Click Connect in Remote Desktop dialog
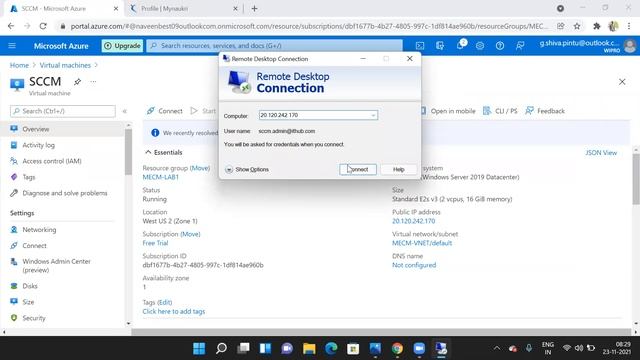Screen dimensions: 640x360 [358, 169]
